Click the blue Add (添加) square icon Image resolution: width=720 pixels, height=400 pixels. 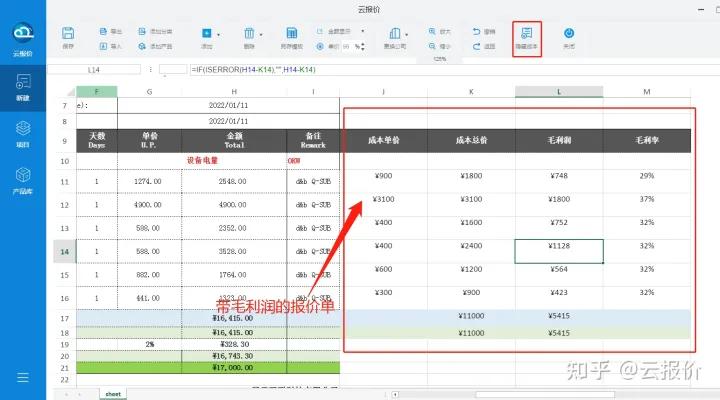207,33
